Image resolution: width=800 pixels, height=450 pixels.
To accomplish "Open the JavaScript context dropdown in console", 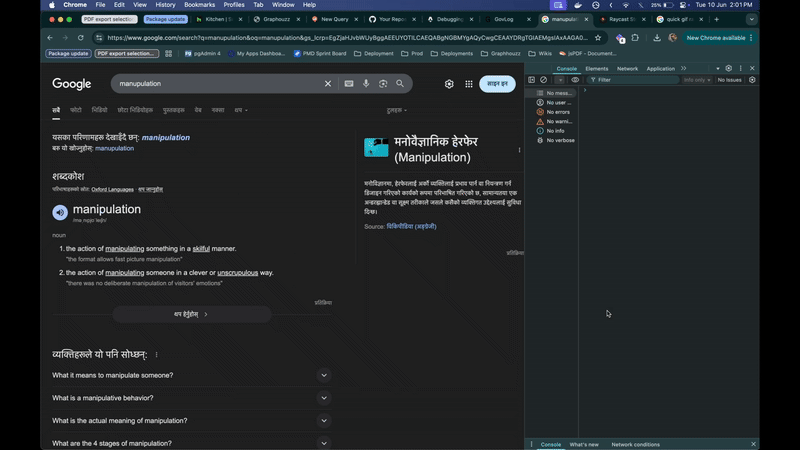I will (x=560, y=80).
